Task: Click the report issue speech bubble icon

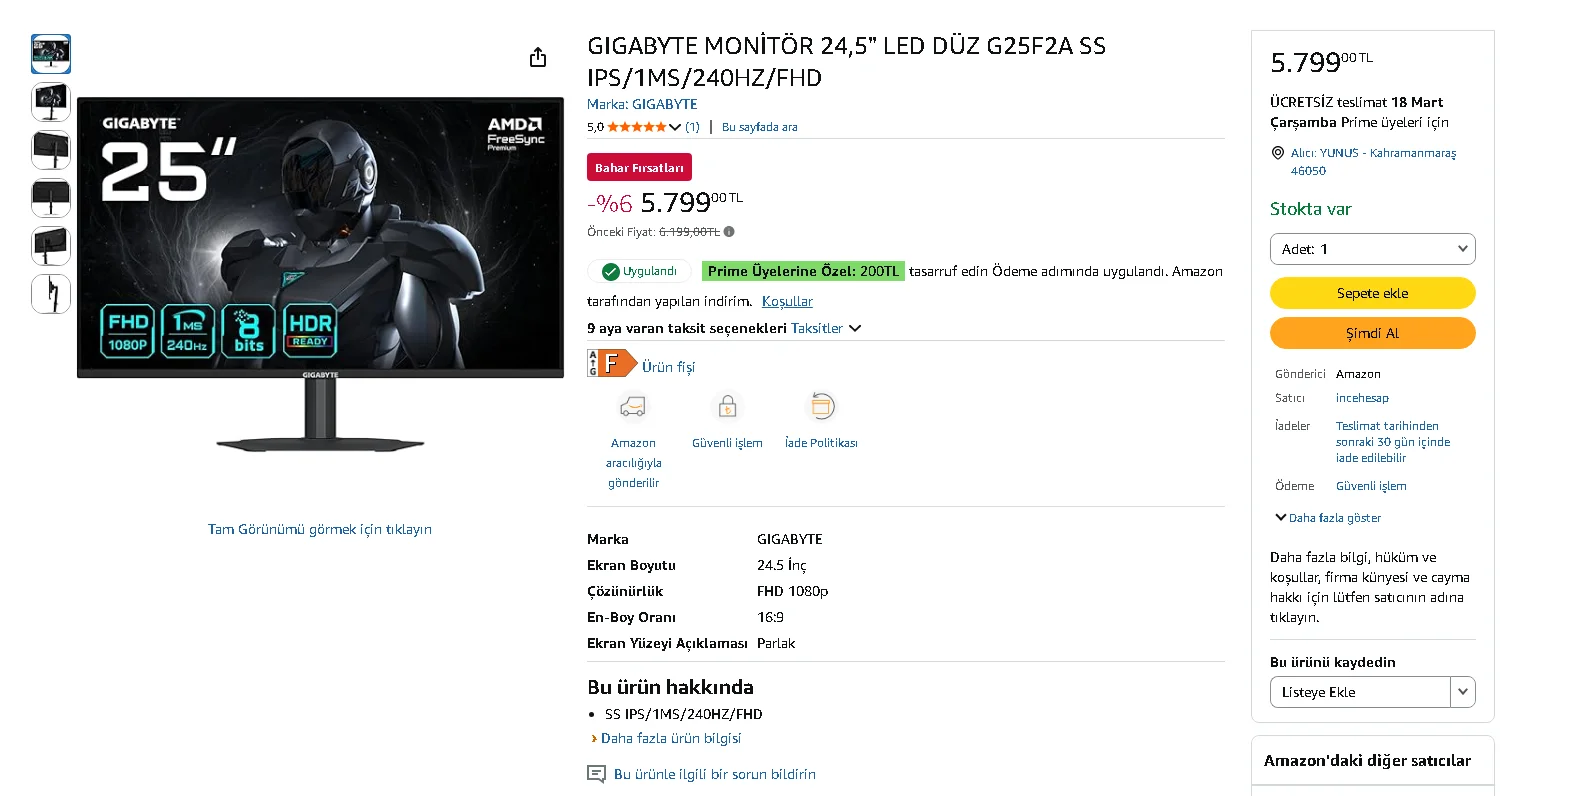Action: tap(596, 774)
